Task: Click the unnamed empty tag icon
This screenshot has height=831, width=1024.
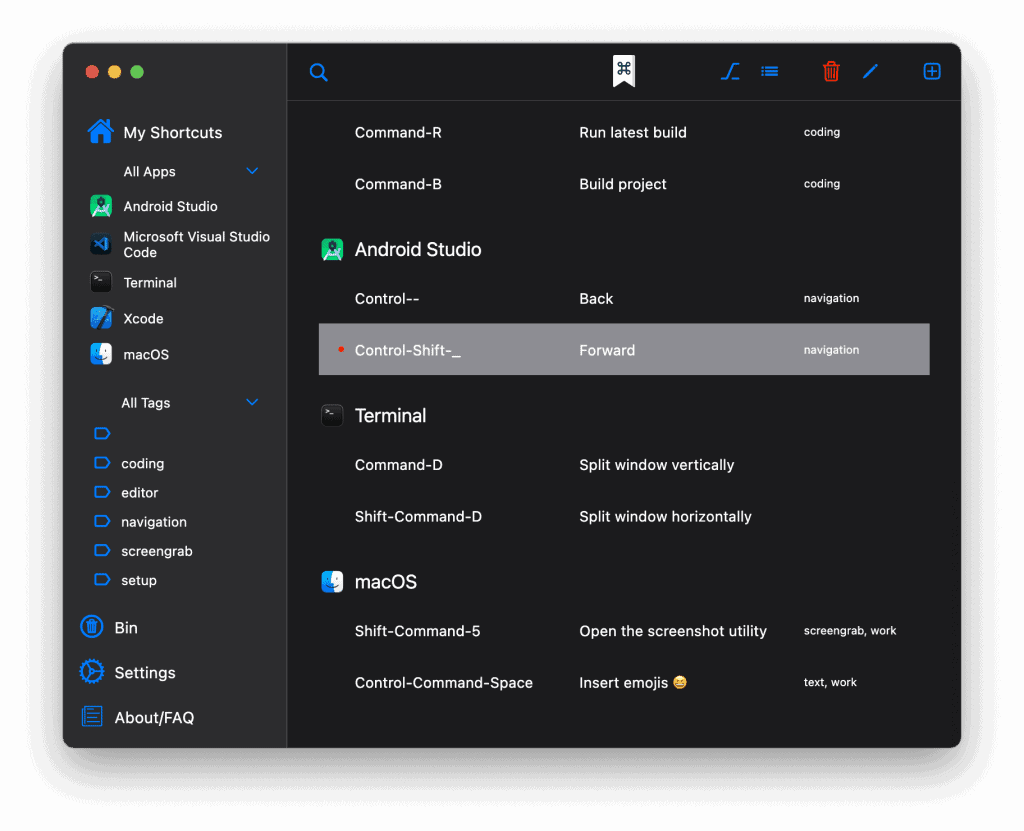Action: 102,433
